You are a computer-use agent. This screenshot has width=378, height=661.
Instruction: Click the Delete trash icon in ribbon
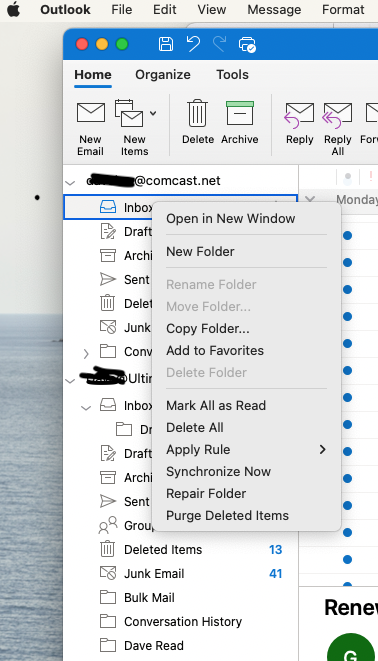tap(198, 113)
